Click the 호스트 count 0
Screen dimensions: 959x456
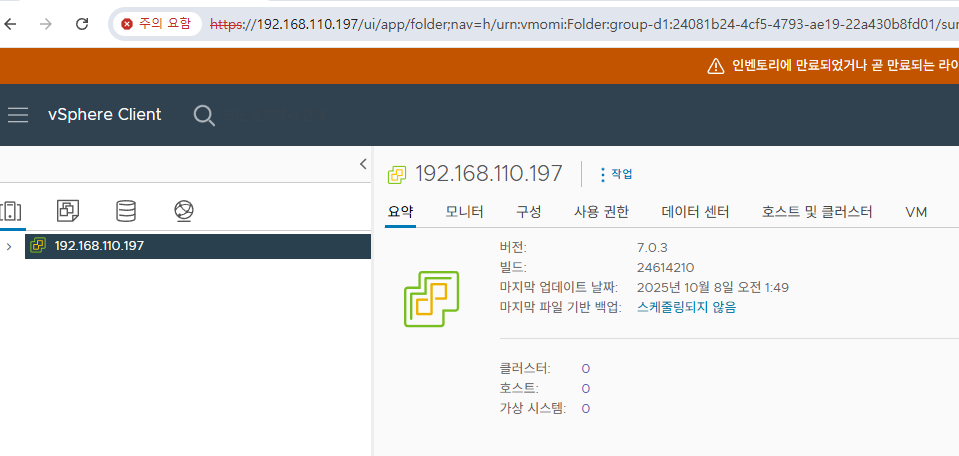point(586,389)
